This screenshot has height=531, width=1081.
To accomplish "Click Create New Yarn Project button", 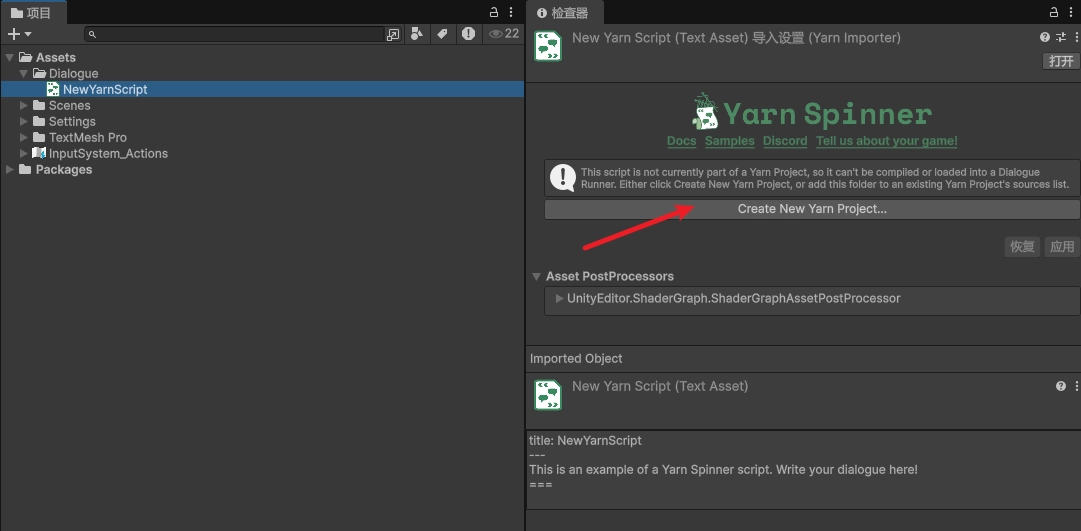I will (812, 209).
